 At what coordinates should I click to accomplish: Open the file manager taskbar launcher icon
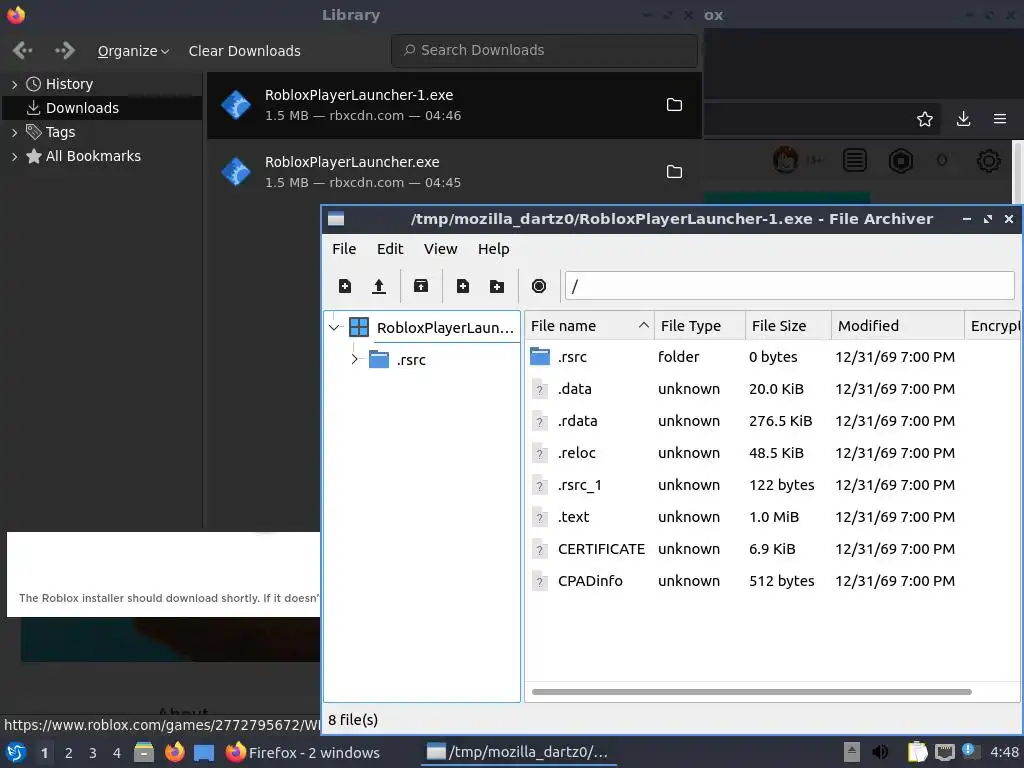pos(144,752)
